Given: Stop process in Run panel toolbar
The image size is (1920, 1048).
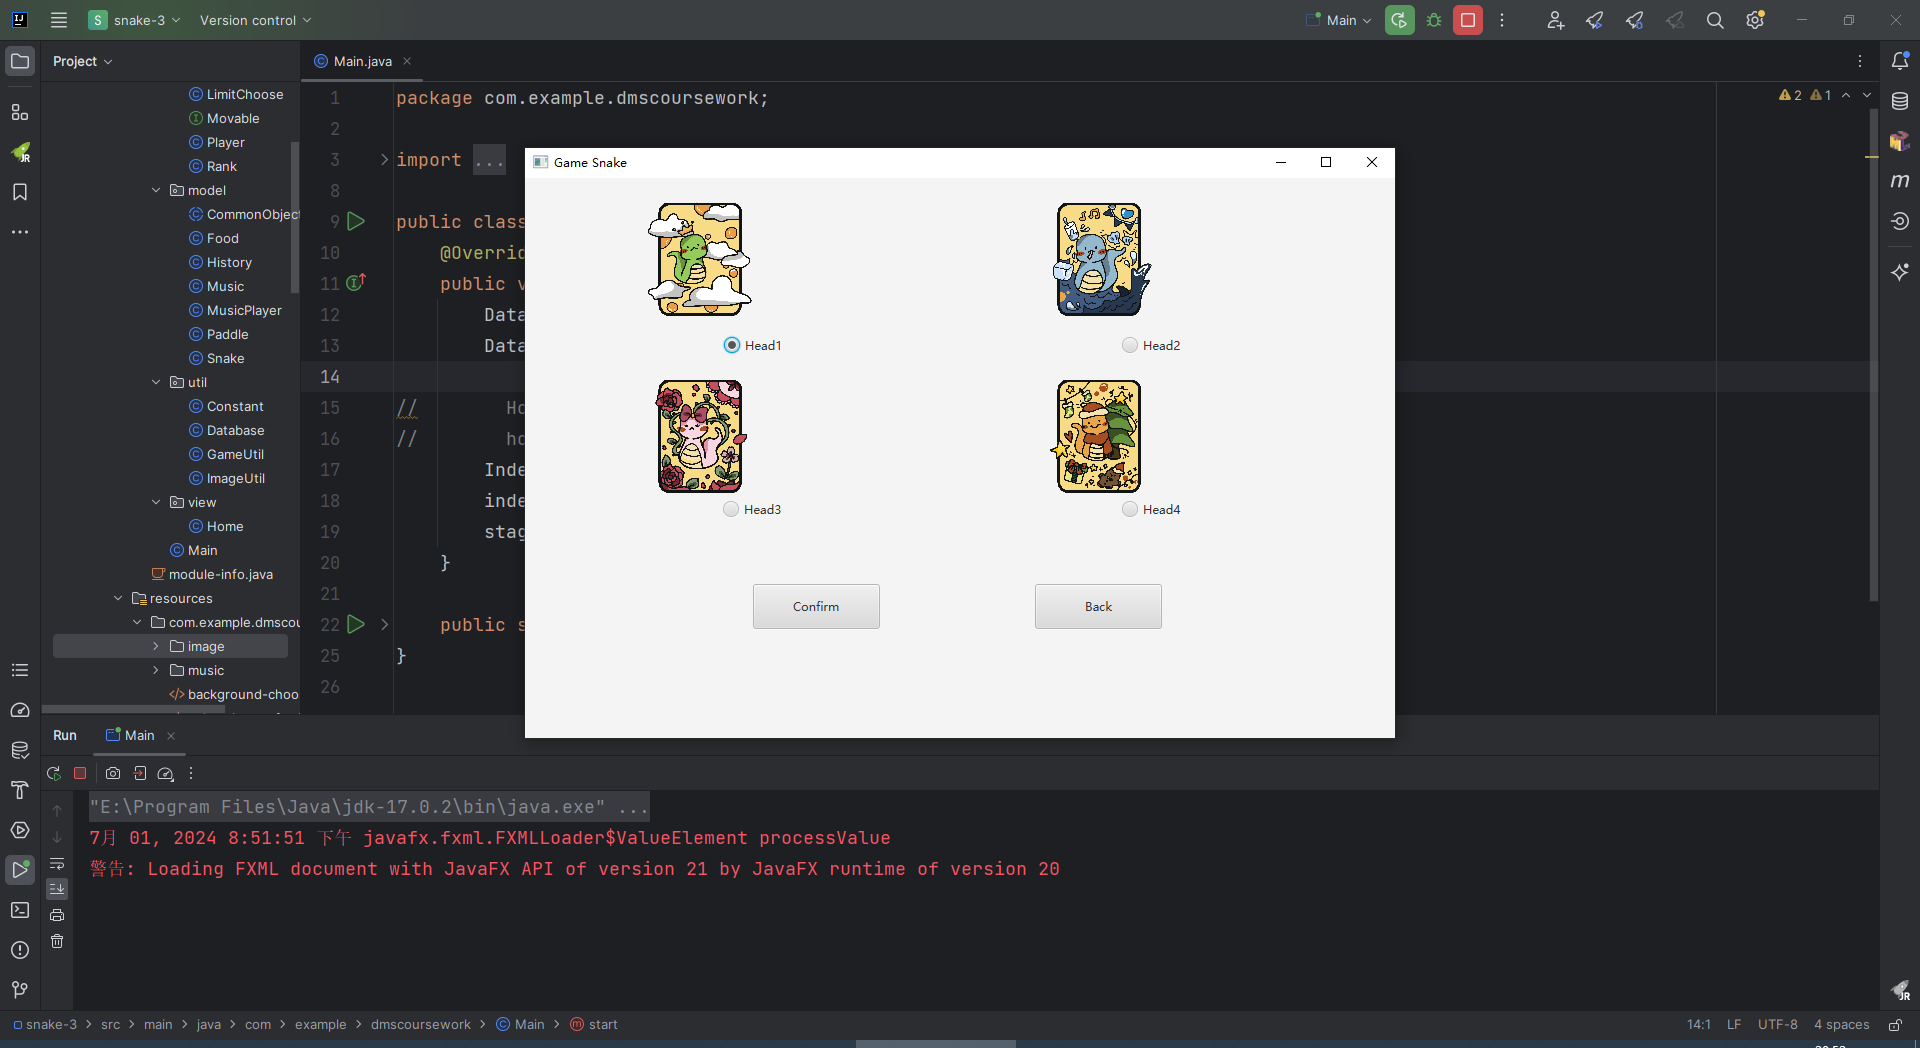Looking at the screenshot, I should (80, 773).
